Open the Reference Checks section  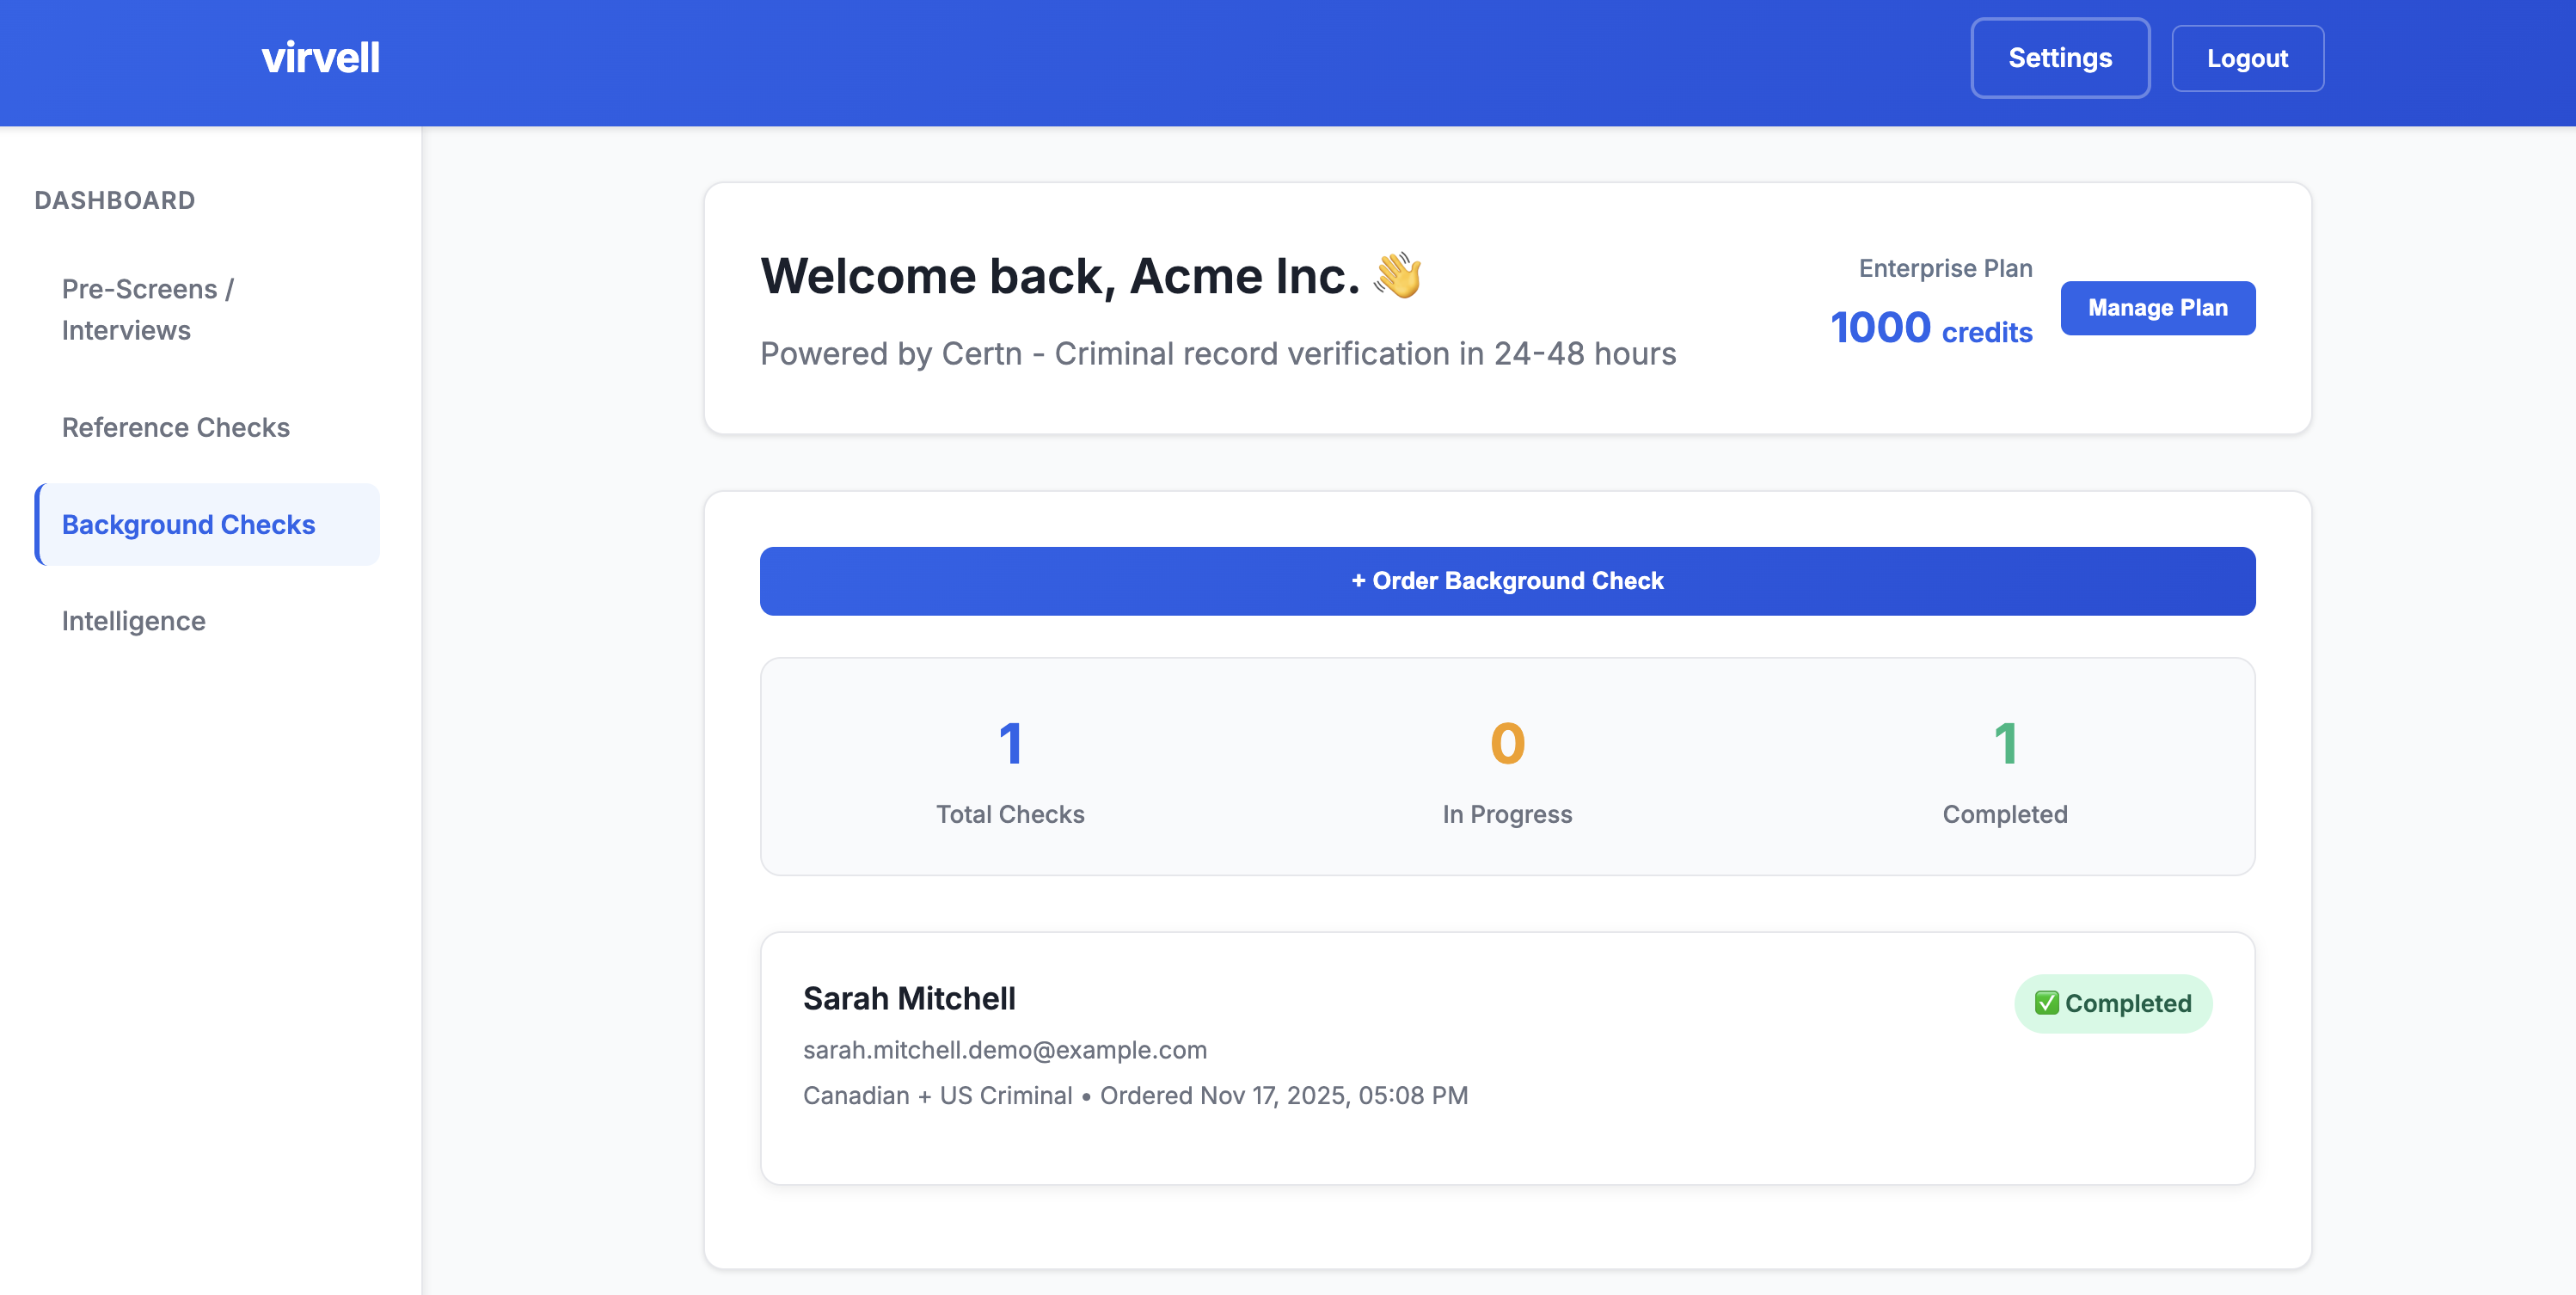tap(176, 427)
